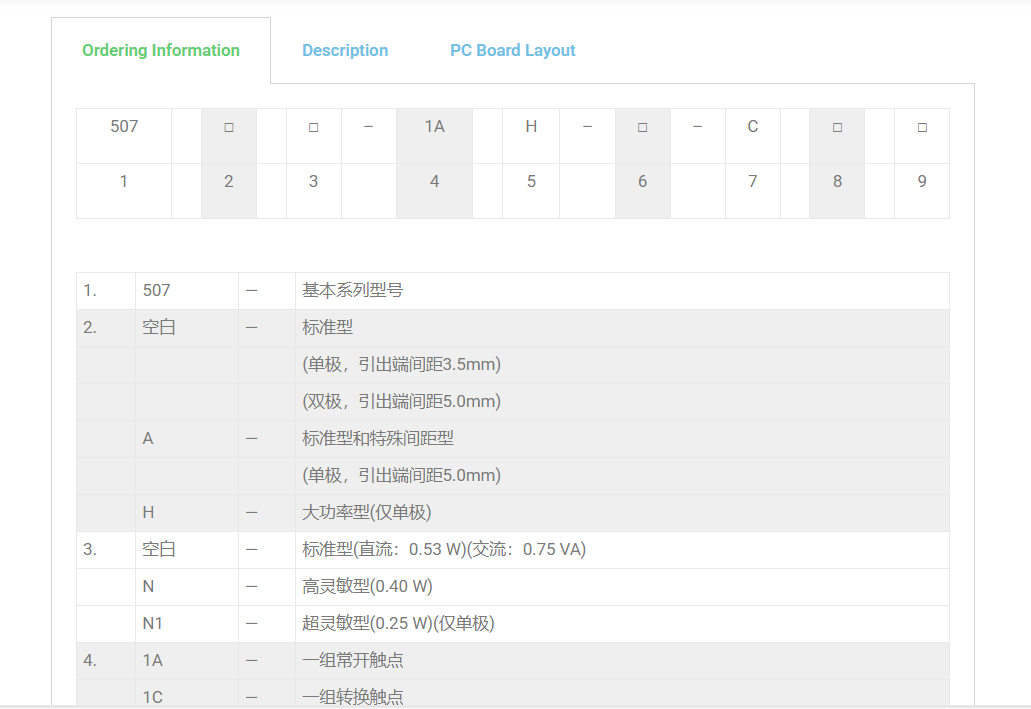Select the C cell in the ordering code row
The width and height of the screenshot is (1031, 709).
[753, 127]
